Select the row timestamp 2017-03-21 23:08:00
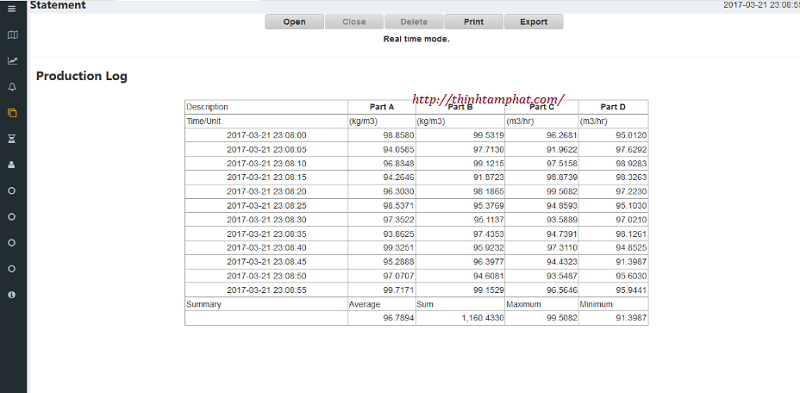800x393 pixels. tap(266, 135)
